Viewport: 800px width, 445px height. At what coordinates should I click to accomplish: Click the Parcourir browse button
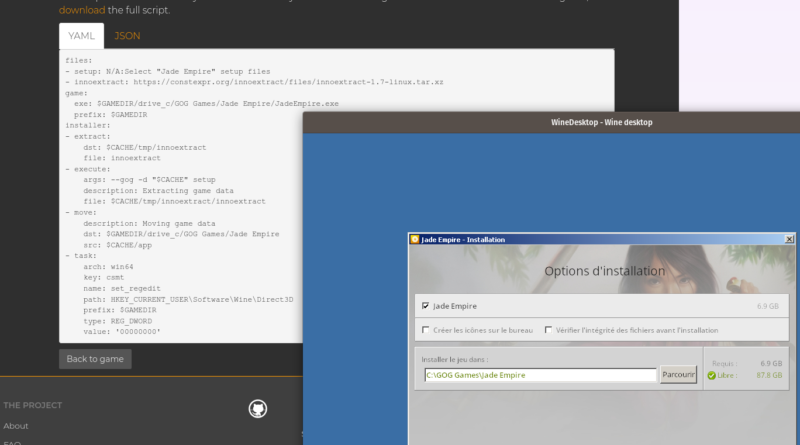point(678,375)
